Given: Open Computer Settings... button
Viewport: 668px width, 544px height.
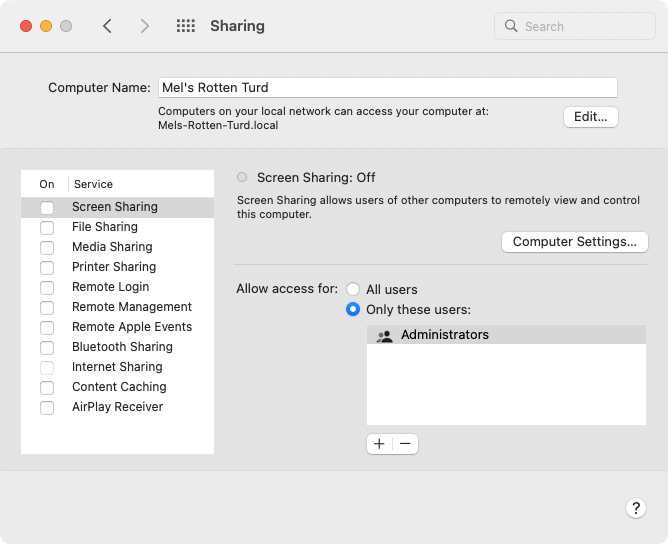Looking at the screenshot, I should pyautogui.click(x=574, y=242).
